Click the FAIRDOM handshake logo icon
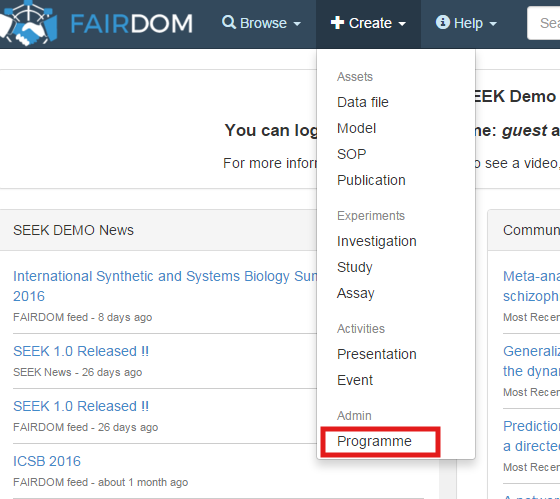The height and width of the screenshot is (499, 560). pyautogui.click(x=28, y=23)
